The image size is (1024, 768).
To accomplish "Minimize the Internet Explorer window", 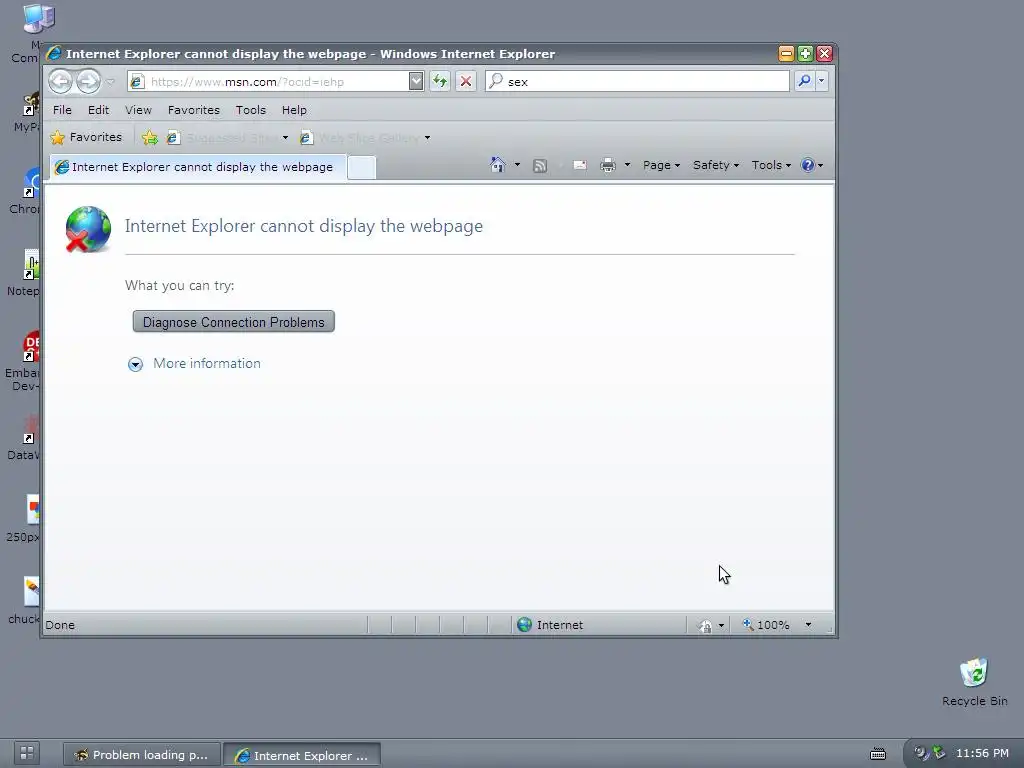I will click(x=786, y=54).
